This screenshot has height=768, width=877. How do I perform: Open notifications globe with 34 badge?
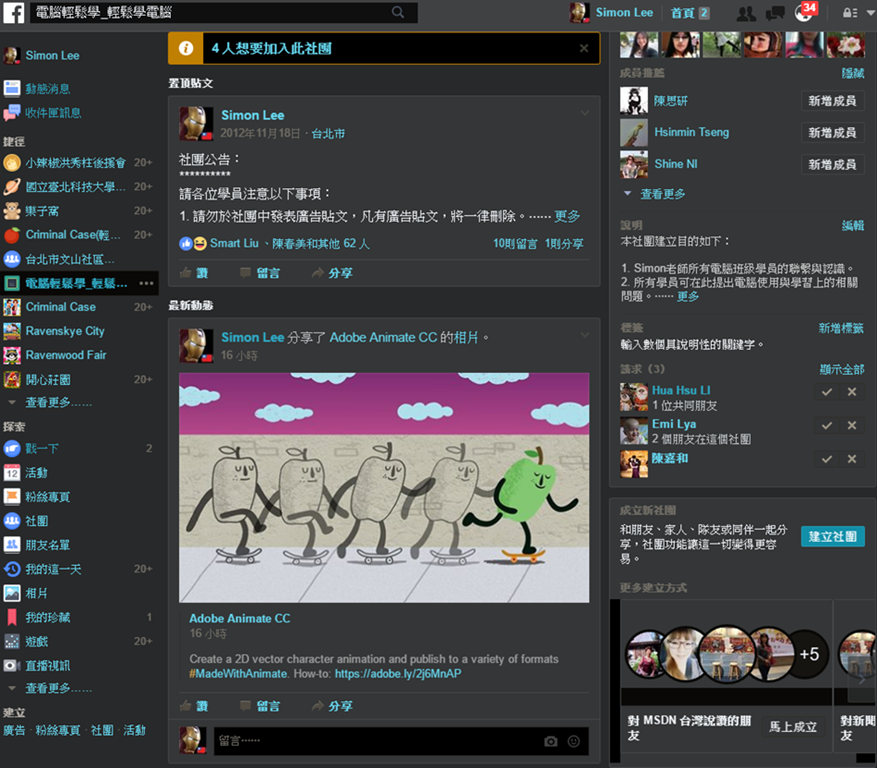(805, 12)
